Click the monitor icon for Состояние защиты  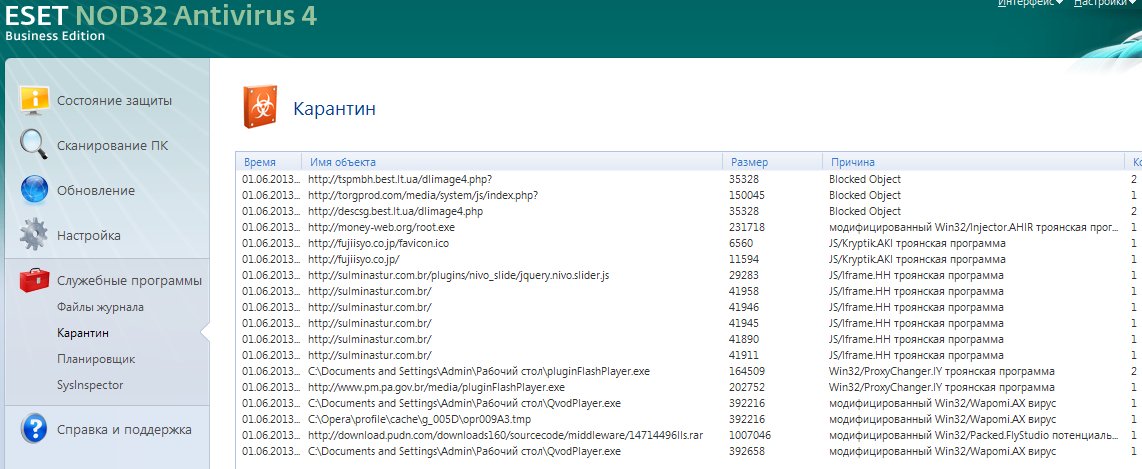pyautogui.click(x=34, y=100)
